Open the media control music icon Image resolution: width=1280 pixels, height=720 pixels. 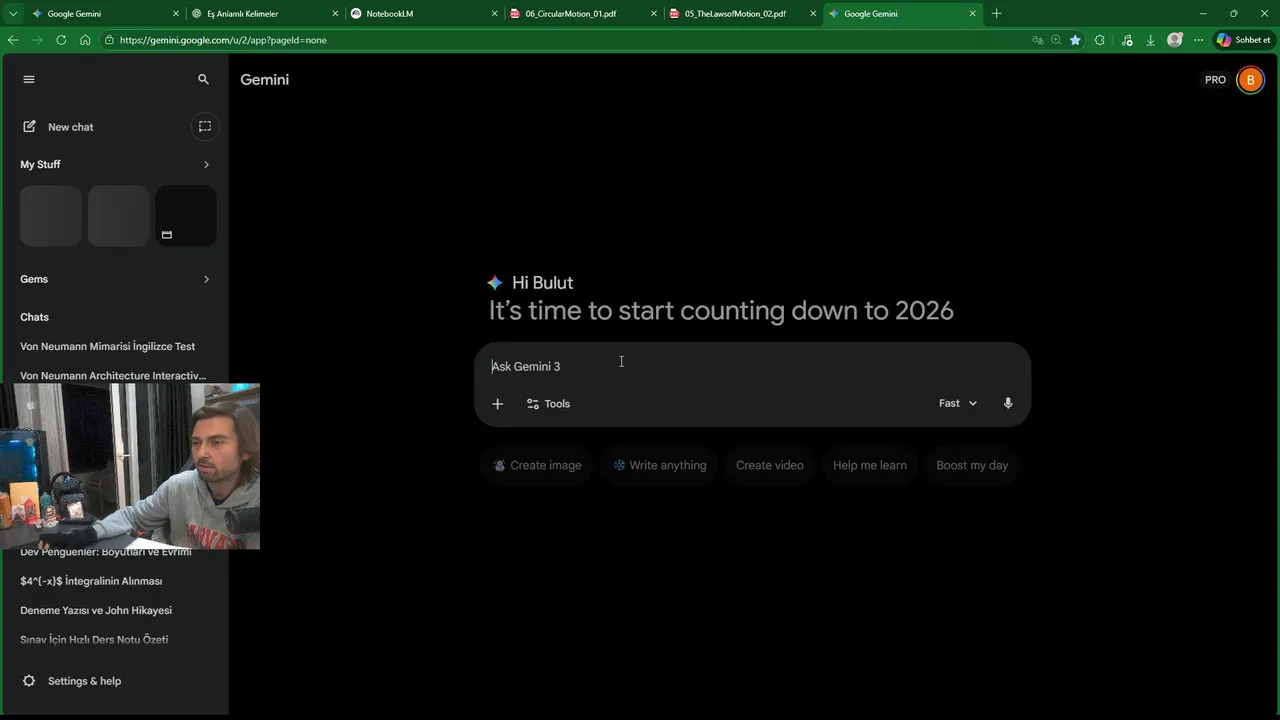tap(1127, 40)
